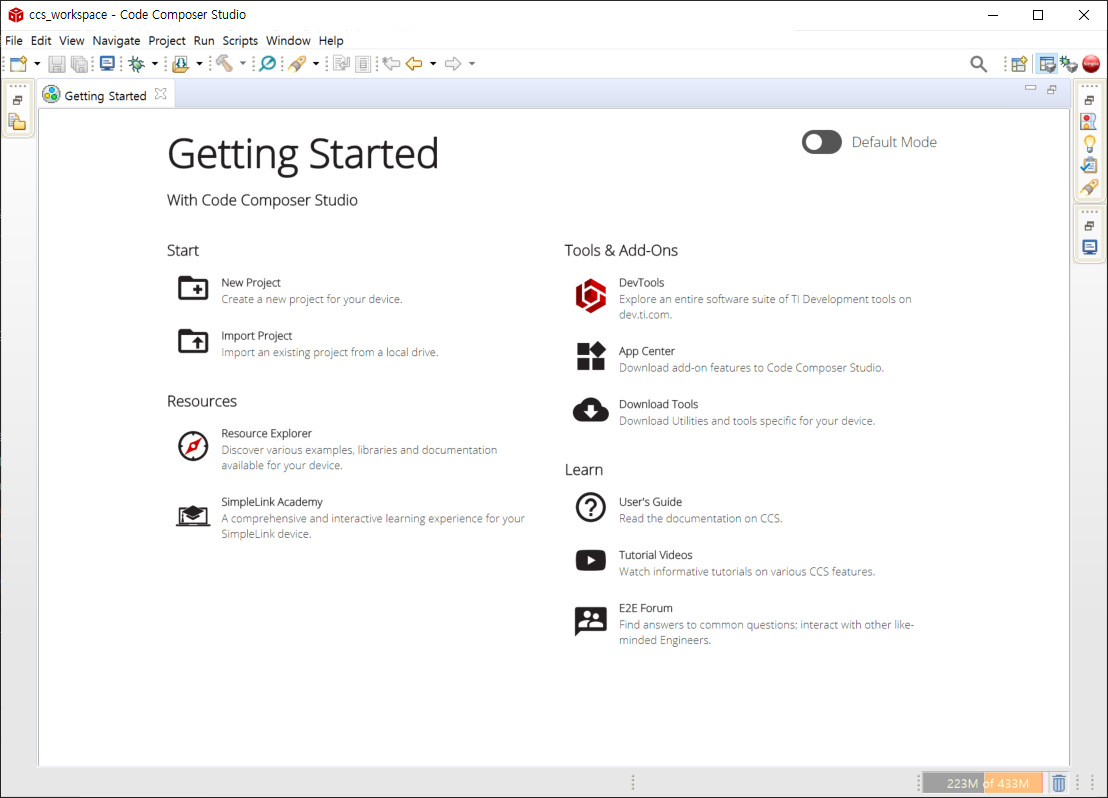Click the SimpleLink Academy graduation cap icon
Viewport: 1108px width, 798px height.
(193, 515)
